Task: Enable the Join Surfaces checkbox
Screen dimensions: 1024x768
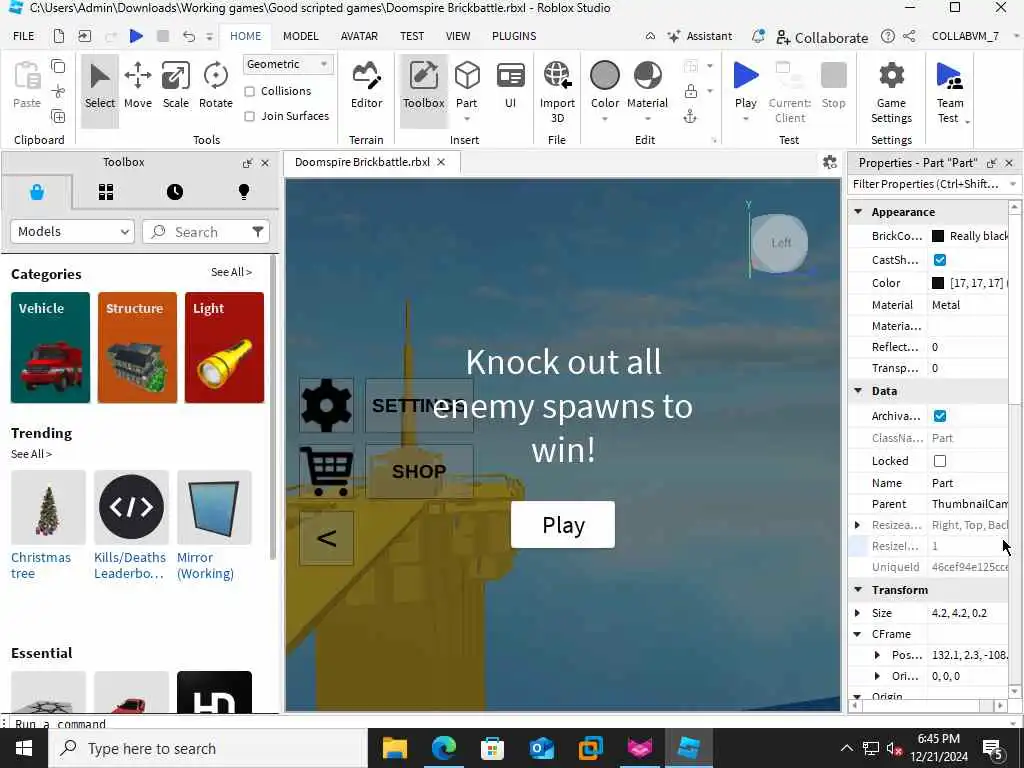Action: (249, 116)
